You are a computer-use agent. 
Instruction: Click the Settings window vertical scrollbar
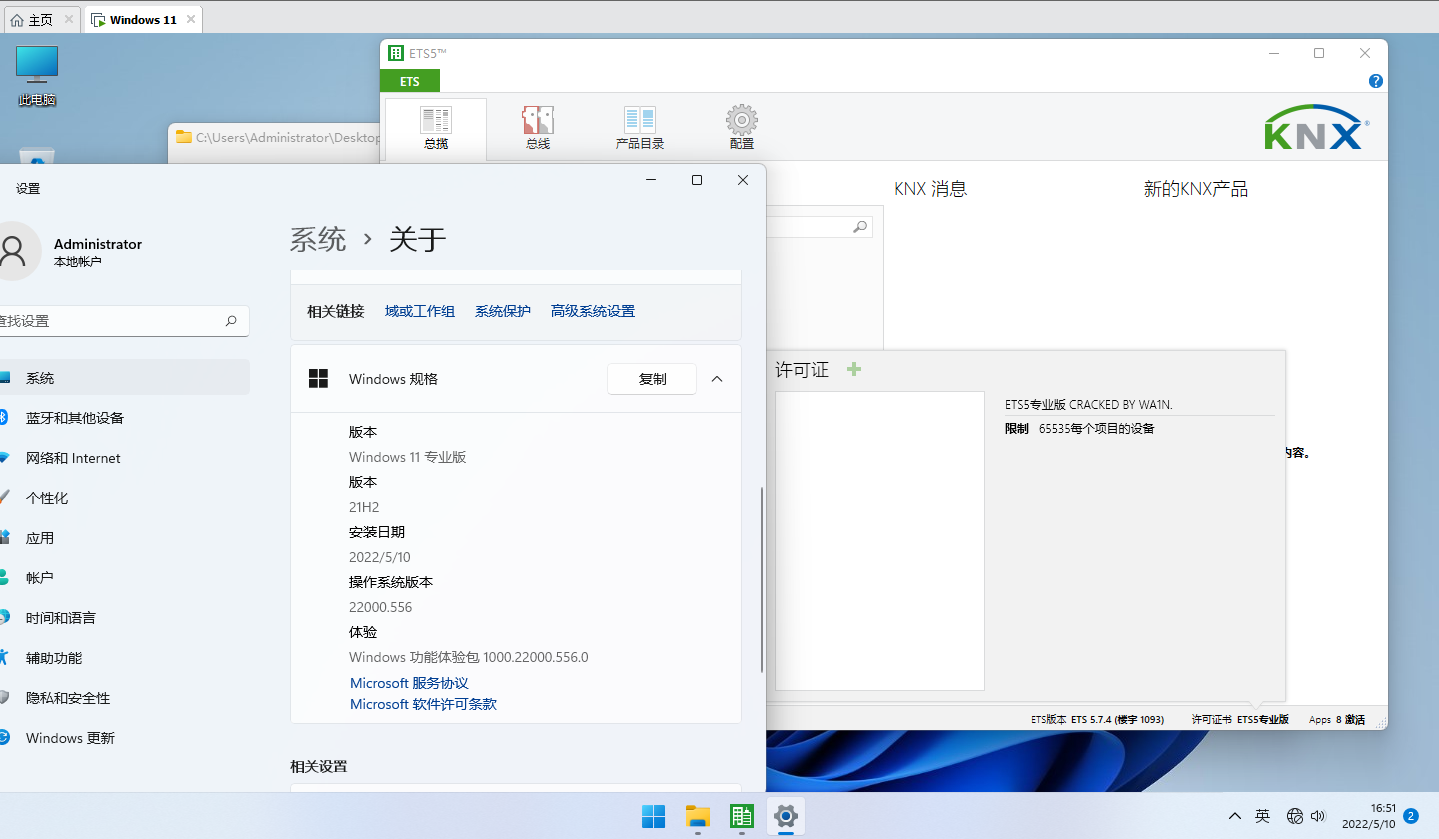click(762, 580)
